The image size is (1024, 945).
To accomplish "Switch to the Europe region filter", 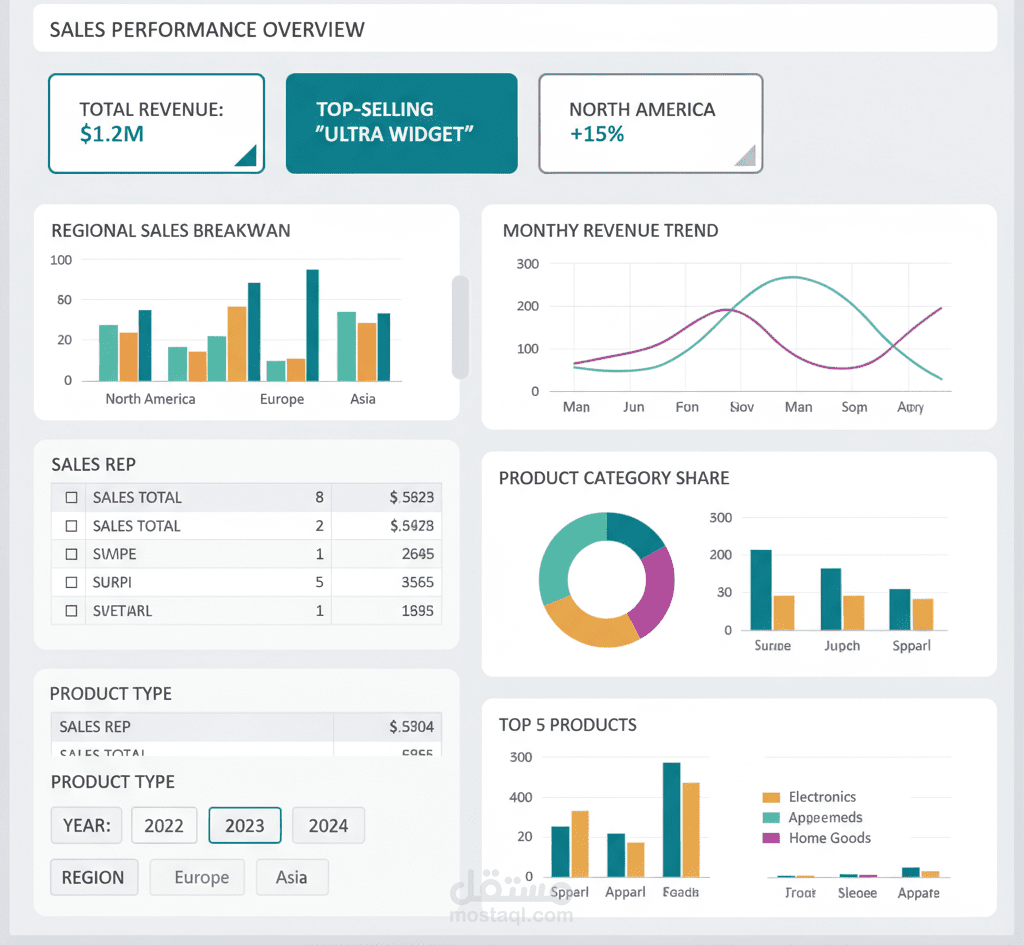I will point(197,877).
